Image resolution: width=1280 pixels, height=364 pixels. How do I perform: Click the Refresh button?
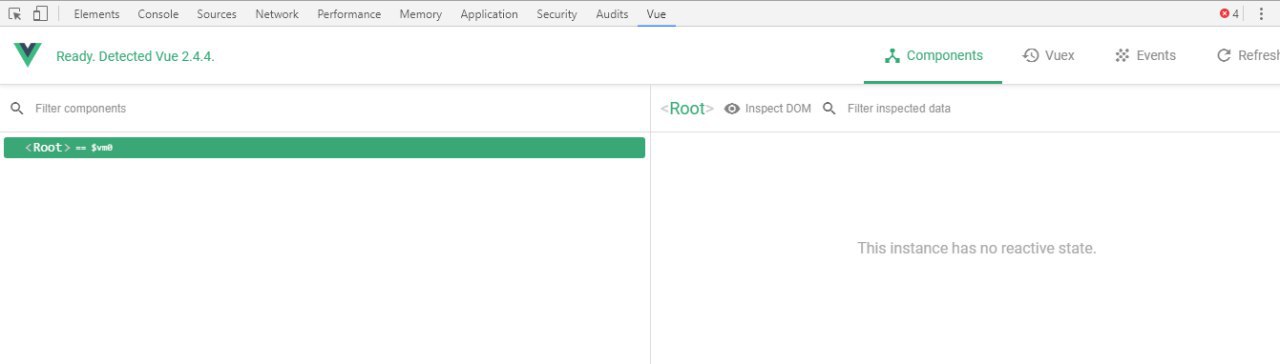pos(1248,56)
